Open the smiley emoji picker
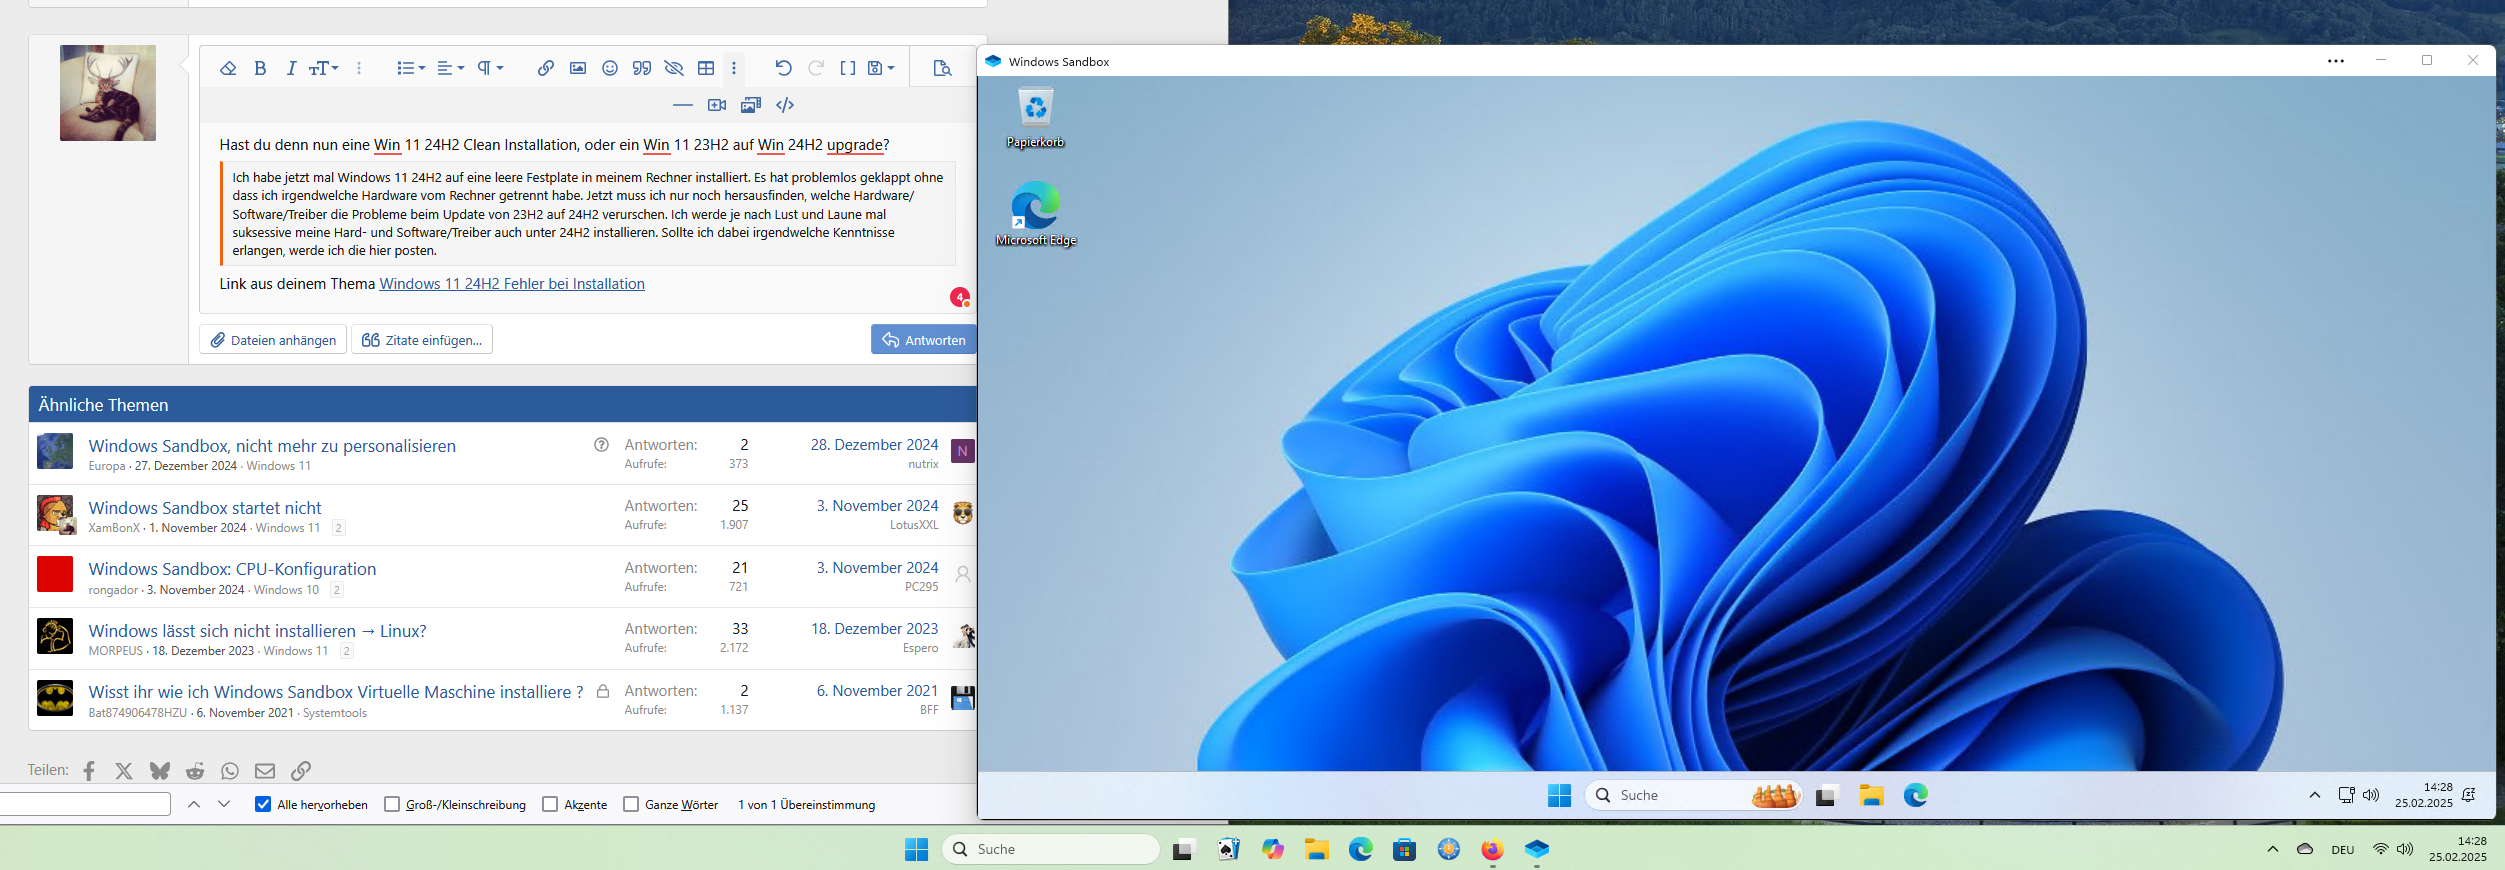Image resolution: width=2505 pixels, height=870 pixels. click(x=610, y=68)
